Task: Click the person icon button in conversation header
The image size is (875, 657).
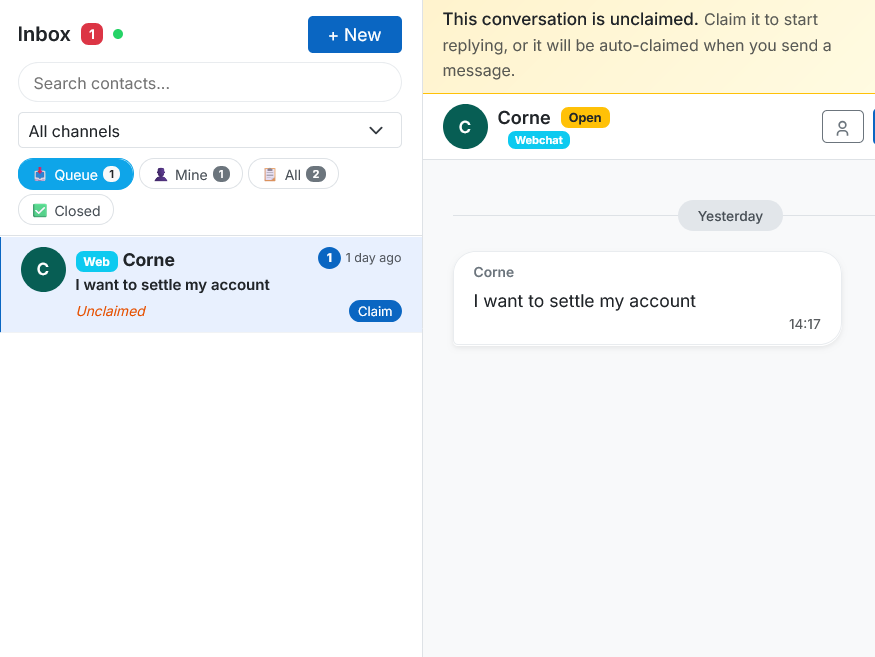Action: pyautogui.click(x=842, y=127)
